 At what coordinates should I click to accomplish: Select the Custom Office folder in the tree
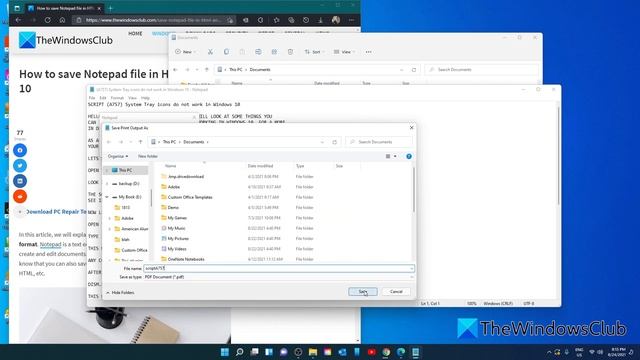pos(131,250)
